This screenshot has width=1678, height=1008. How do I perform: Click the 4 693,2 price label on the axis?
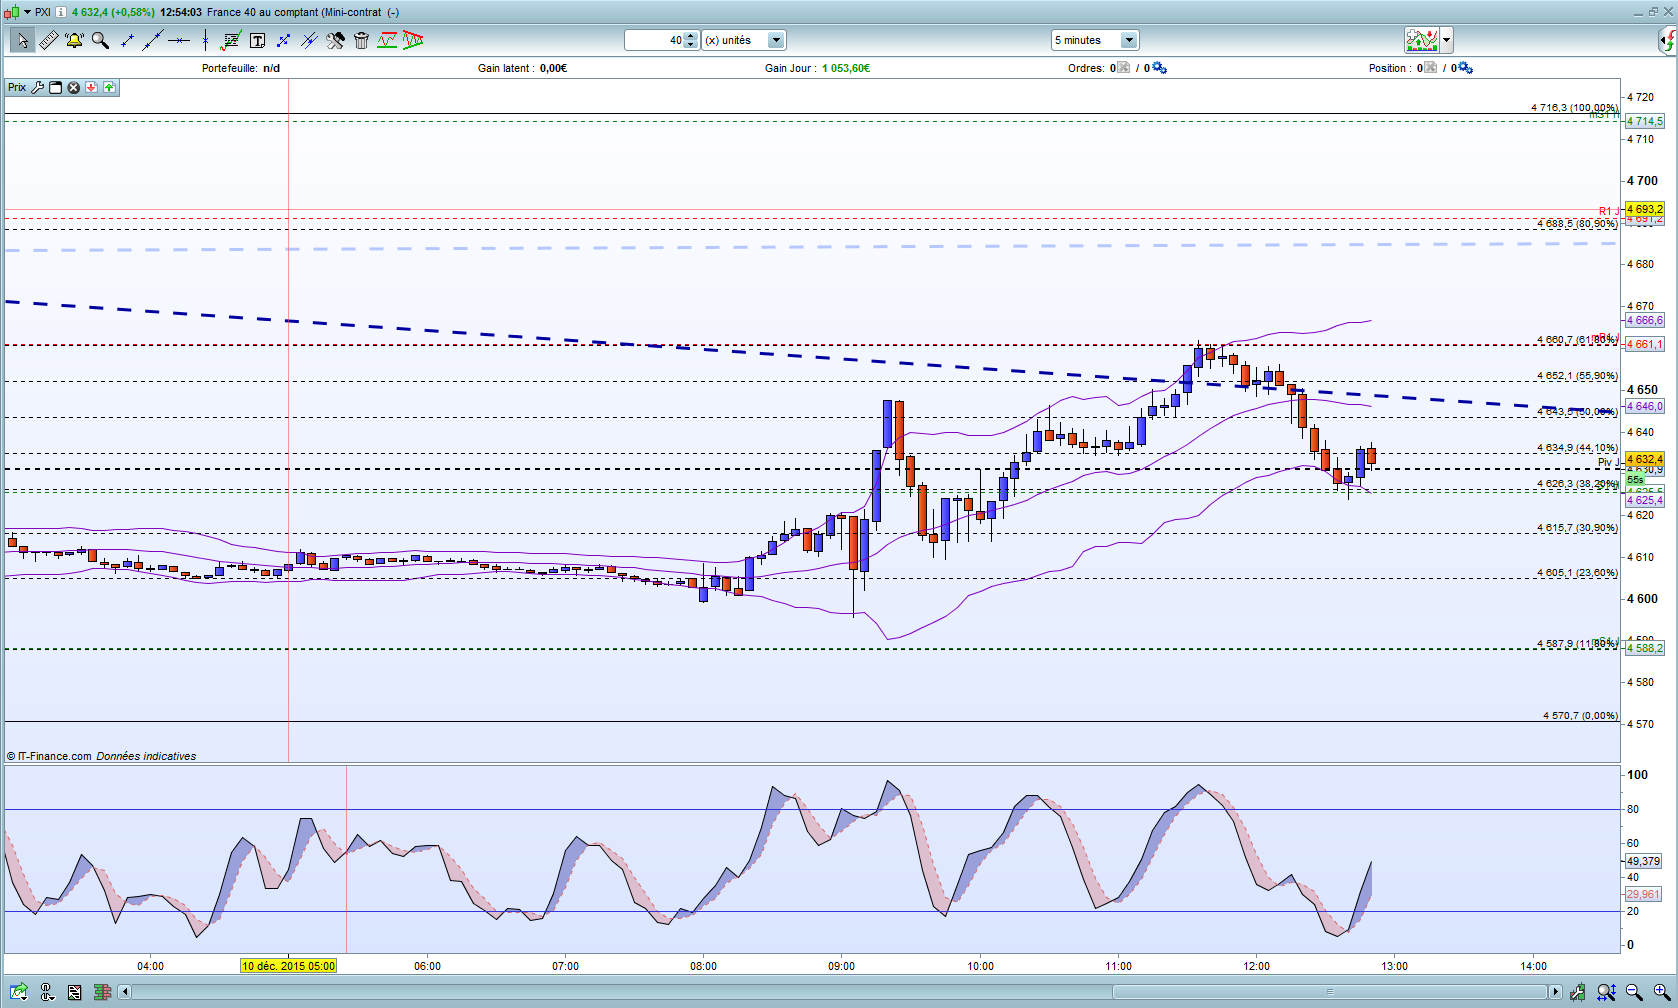click(x=1645, y=209)
